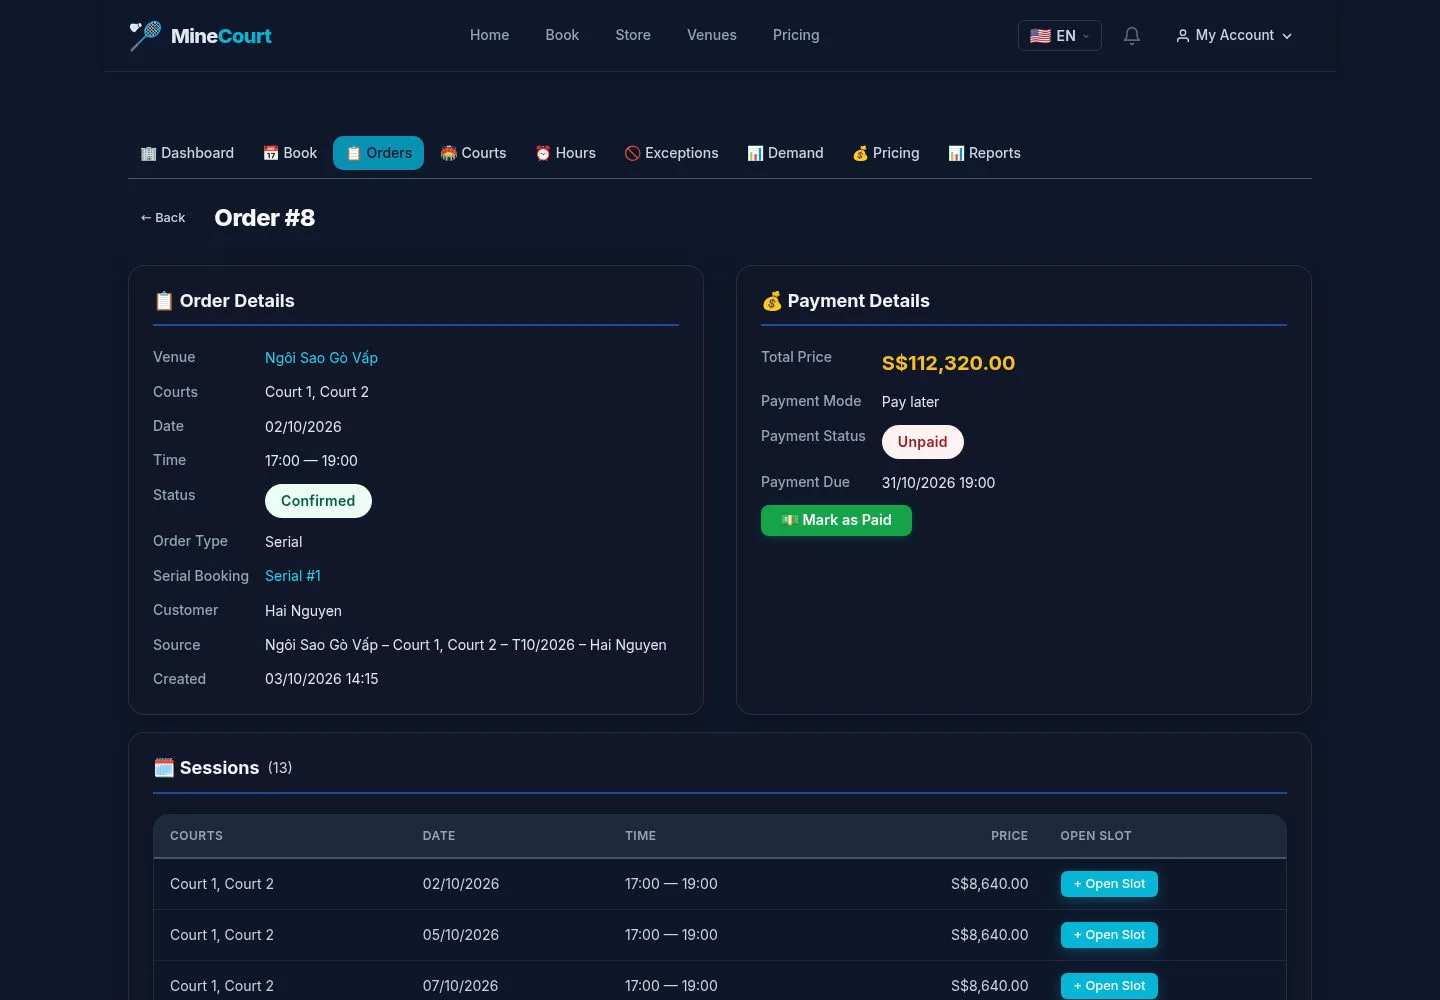Switch to the Exceptions tab
Viewport: 1440px width, 1000px height.
pyautogui.click(x=672, y=153)
